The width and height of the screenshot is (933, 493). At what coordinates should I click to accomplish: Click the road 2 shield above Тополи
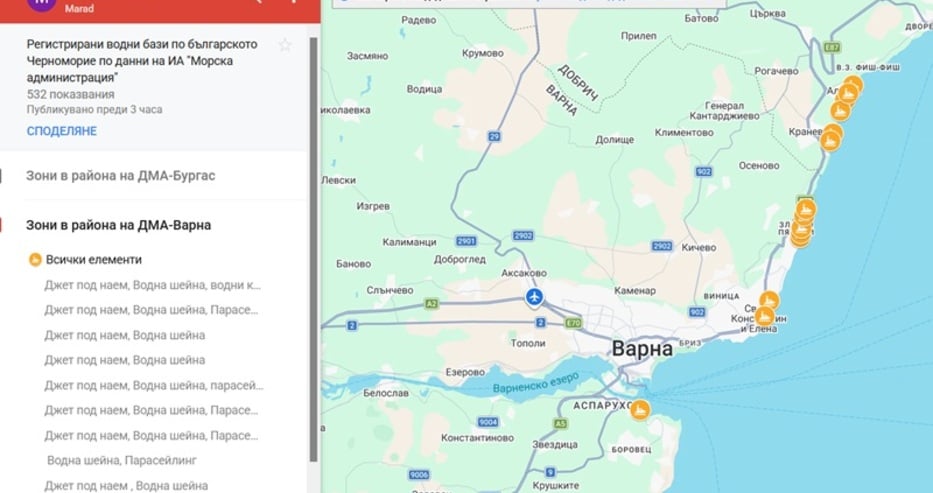(x=540, y=322)
